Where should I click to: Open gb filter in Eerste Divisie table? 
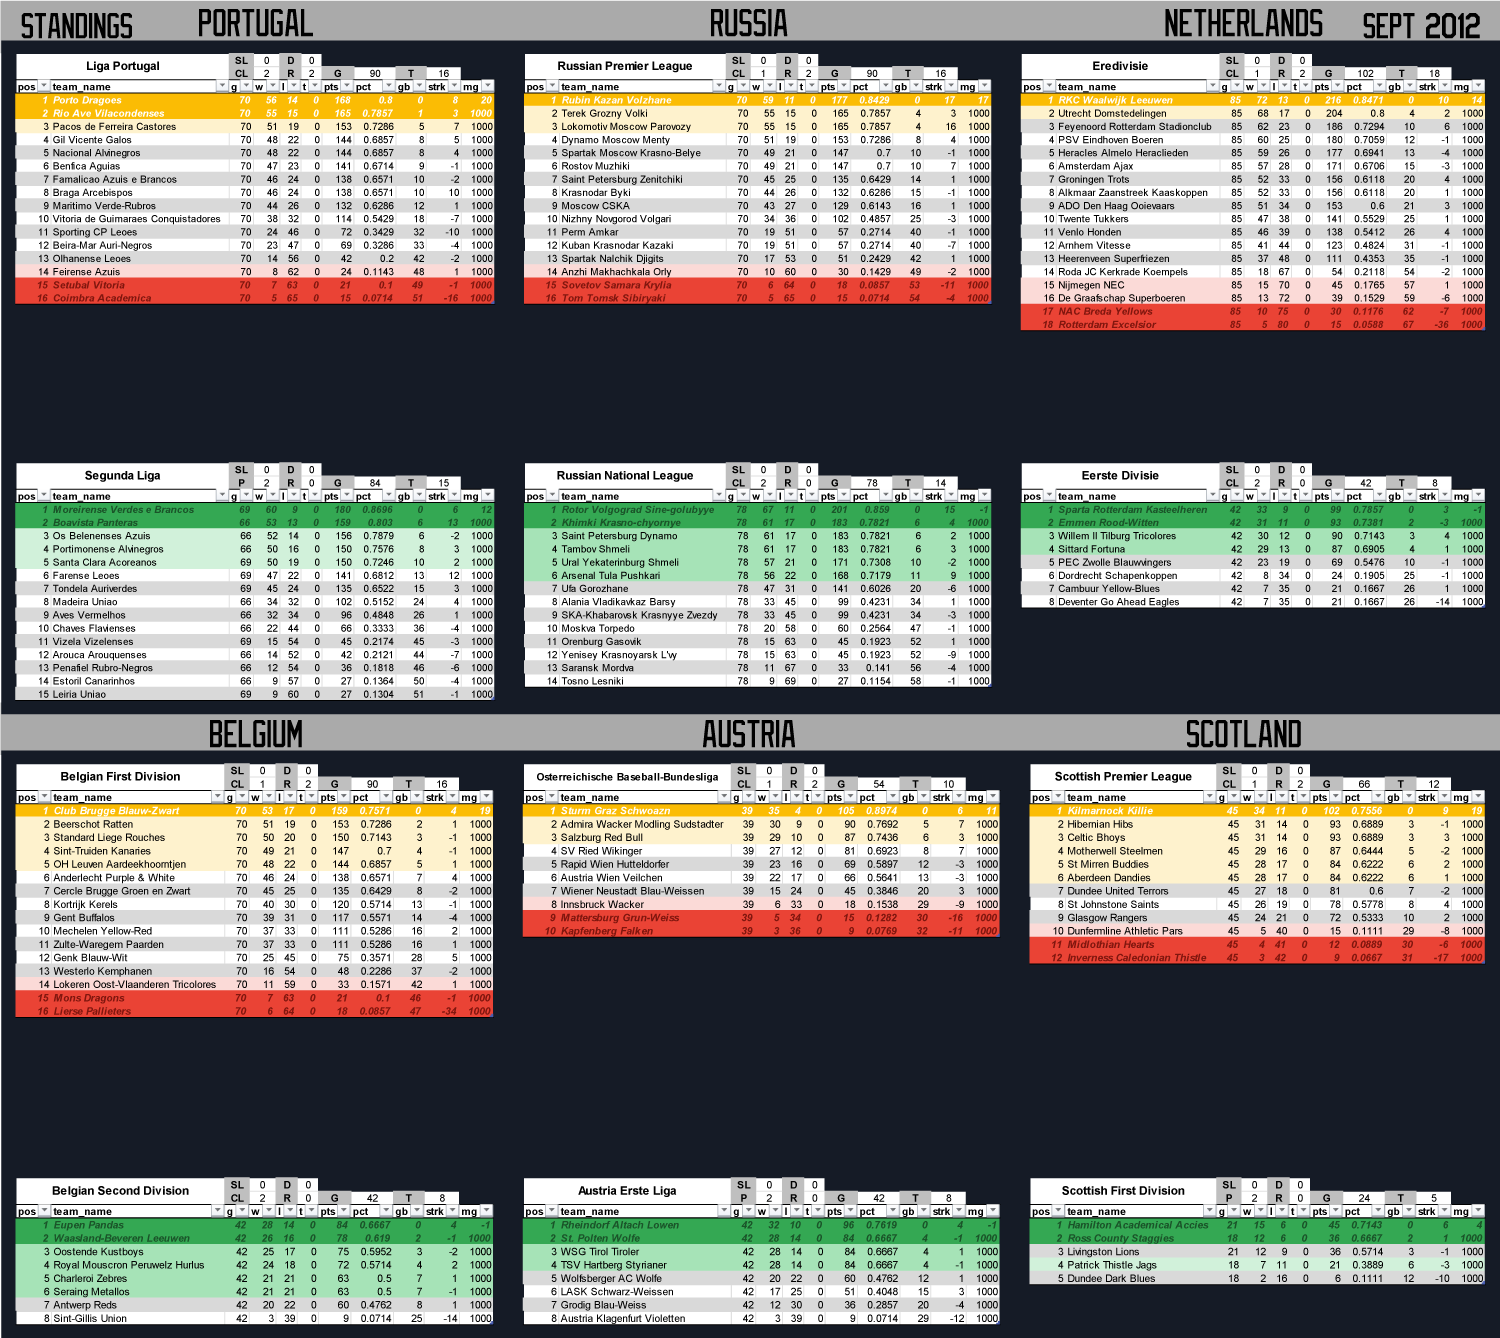[x=1409, y=496]
